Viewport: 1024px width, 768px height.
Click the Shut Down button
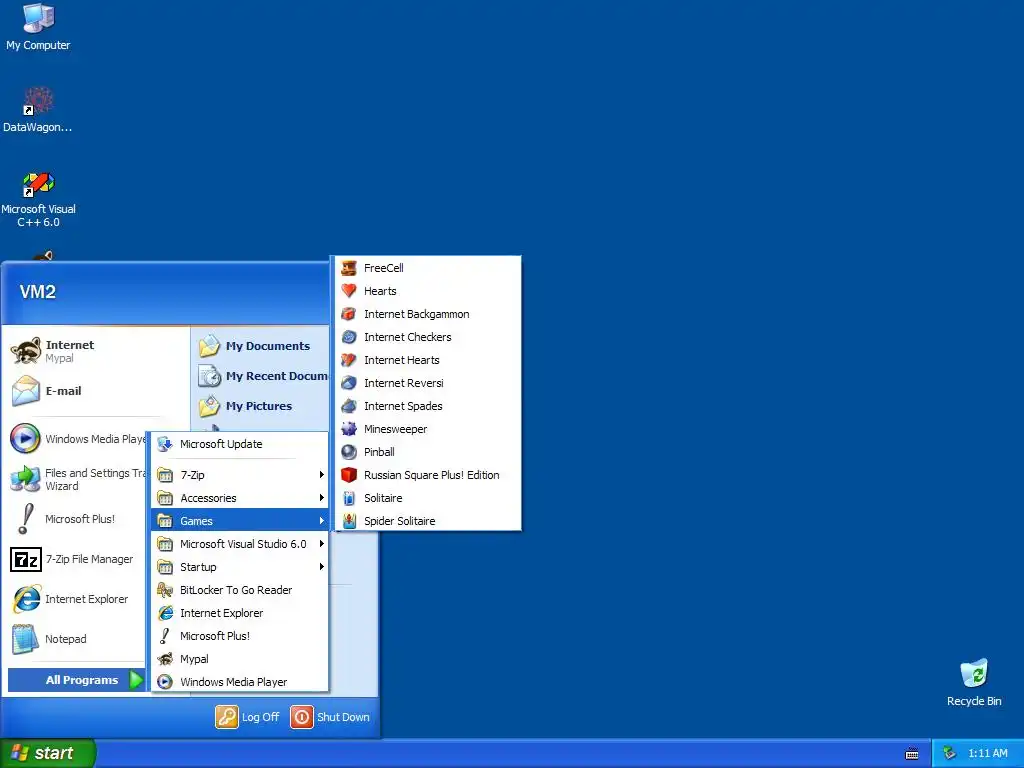[x=330, y=717]
